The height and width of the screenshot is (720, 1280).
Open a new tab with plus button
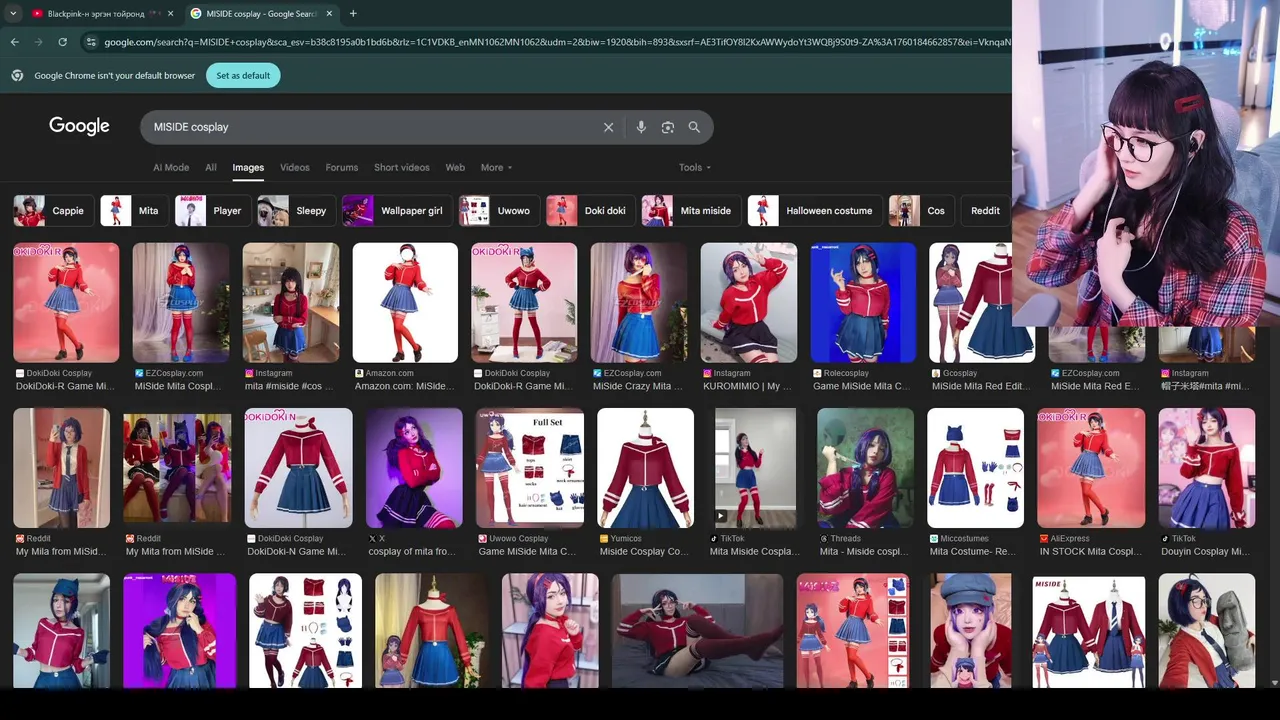[x=353, y=13]
